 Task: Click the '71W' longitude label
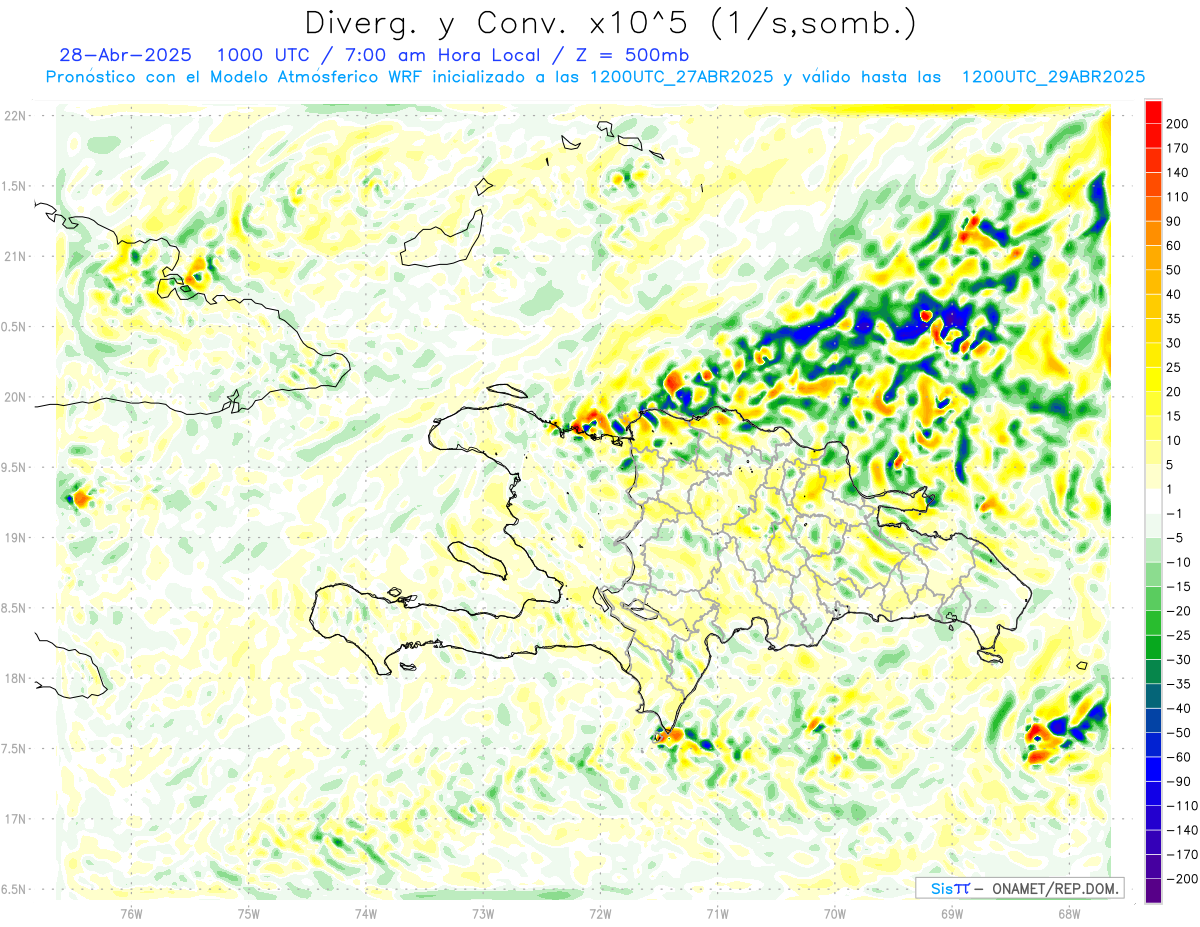pyautogui.click(x=717, y=913)
